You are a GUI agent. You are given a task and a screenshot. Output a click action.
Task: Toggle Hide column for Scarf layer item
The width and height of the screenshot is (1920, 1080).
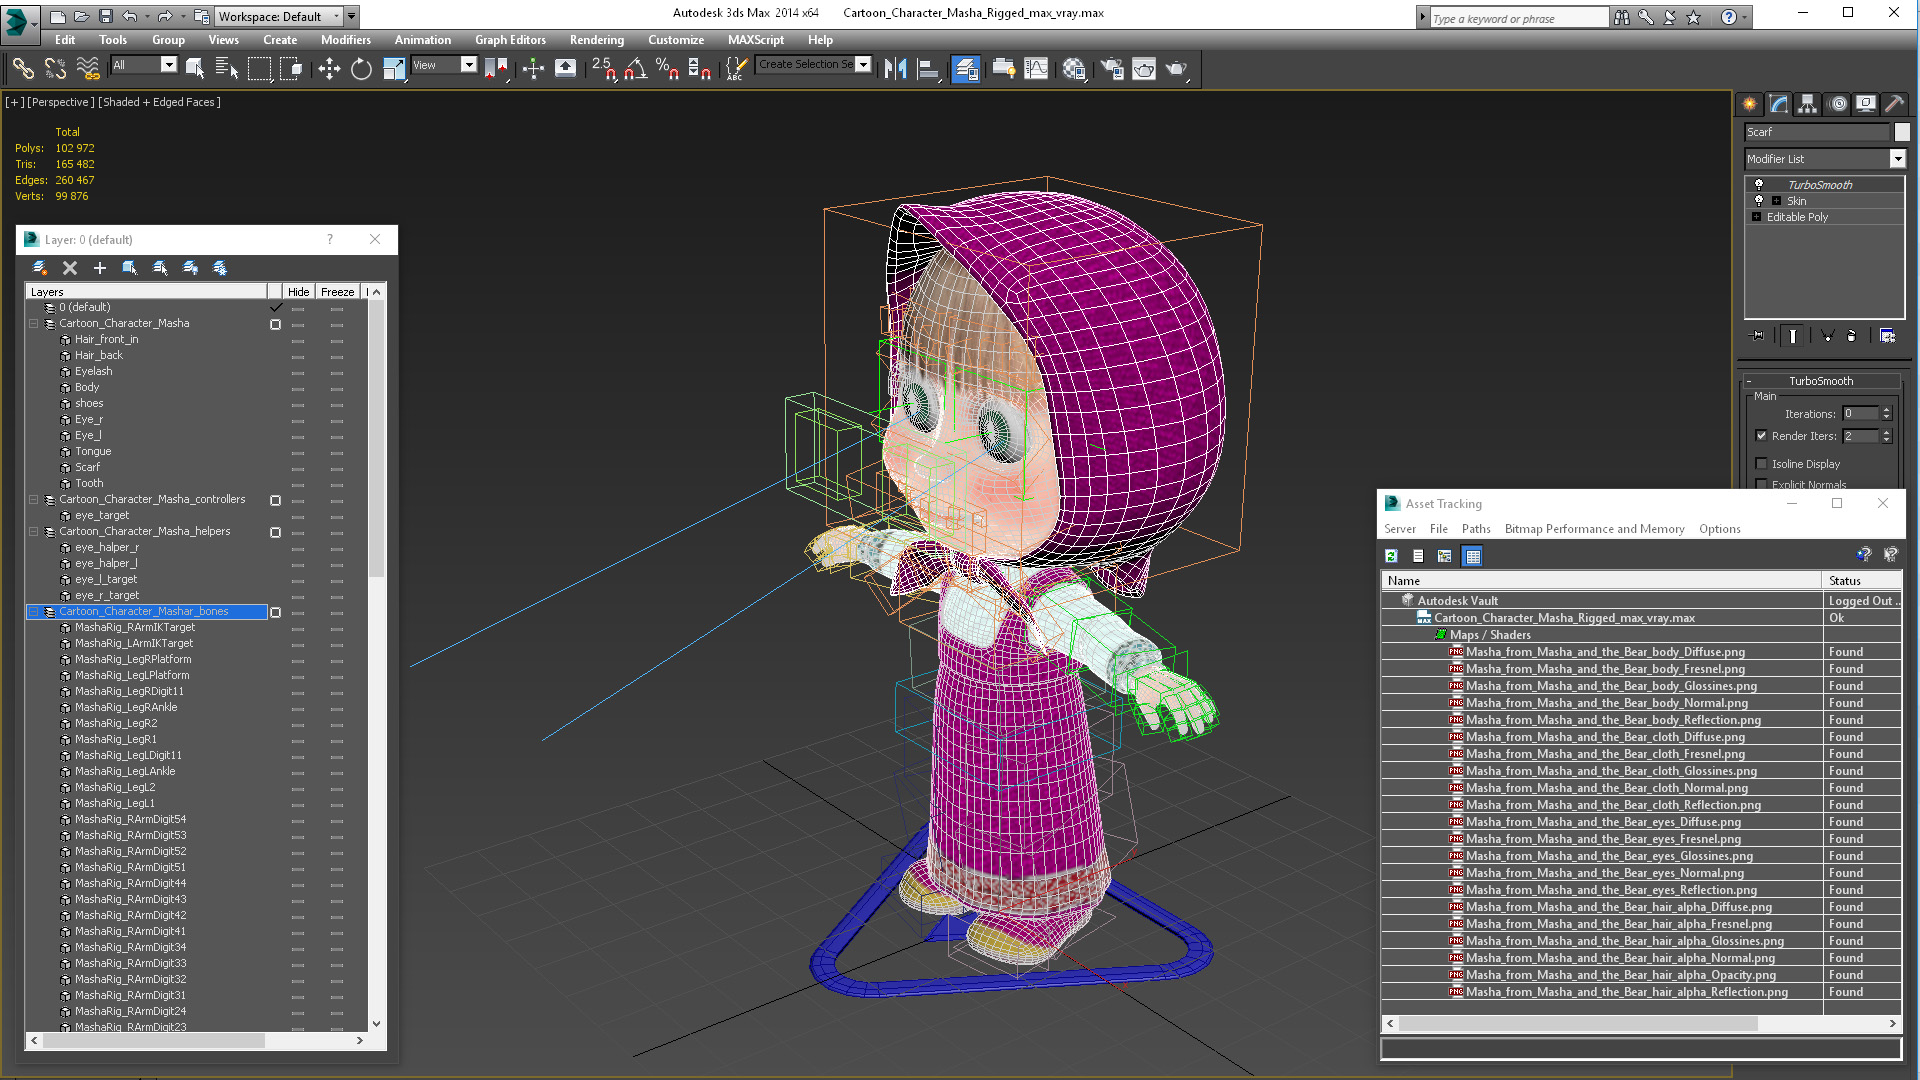coord(298,468)
